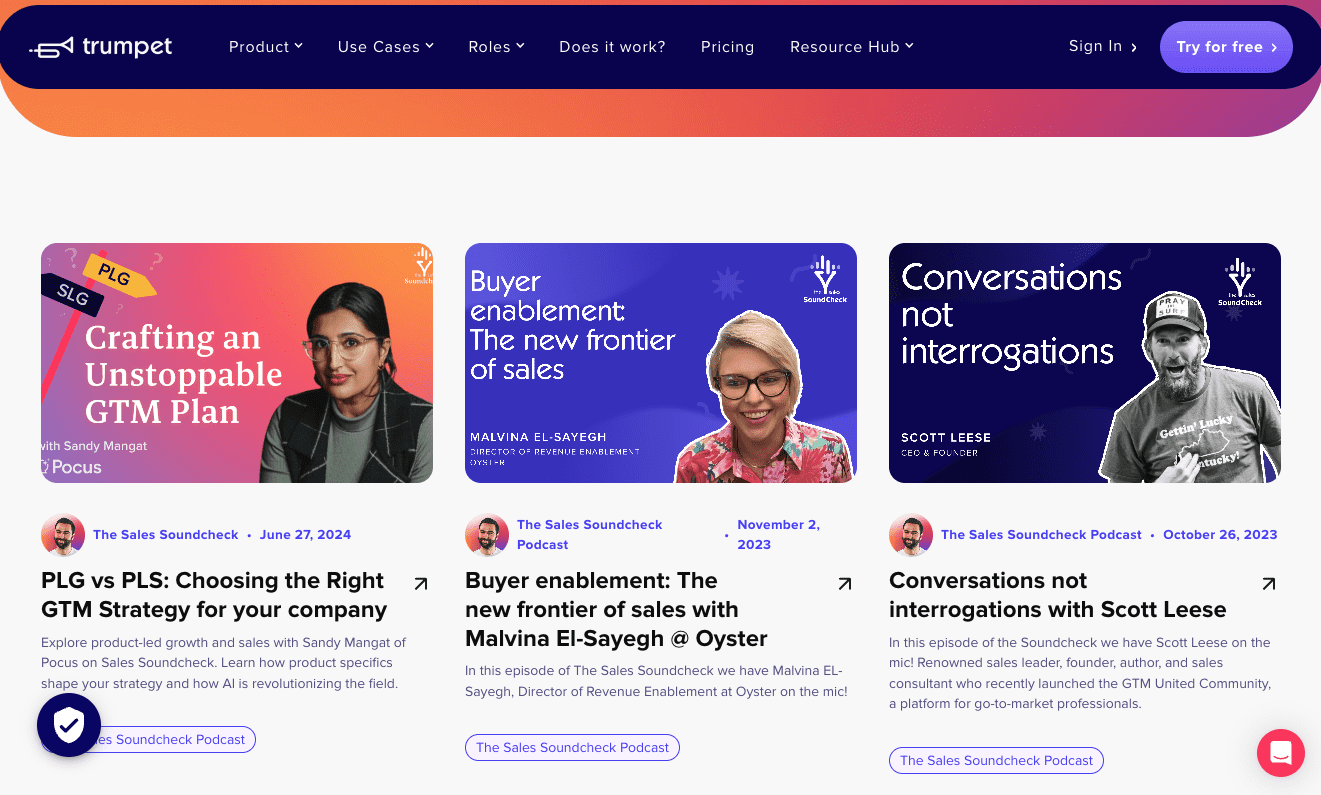Click author avatar on the October 26, 2023 post
The height and width of the screenshot is (795, 1321).
(911, 535)
